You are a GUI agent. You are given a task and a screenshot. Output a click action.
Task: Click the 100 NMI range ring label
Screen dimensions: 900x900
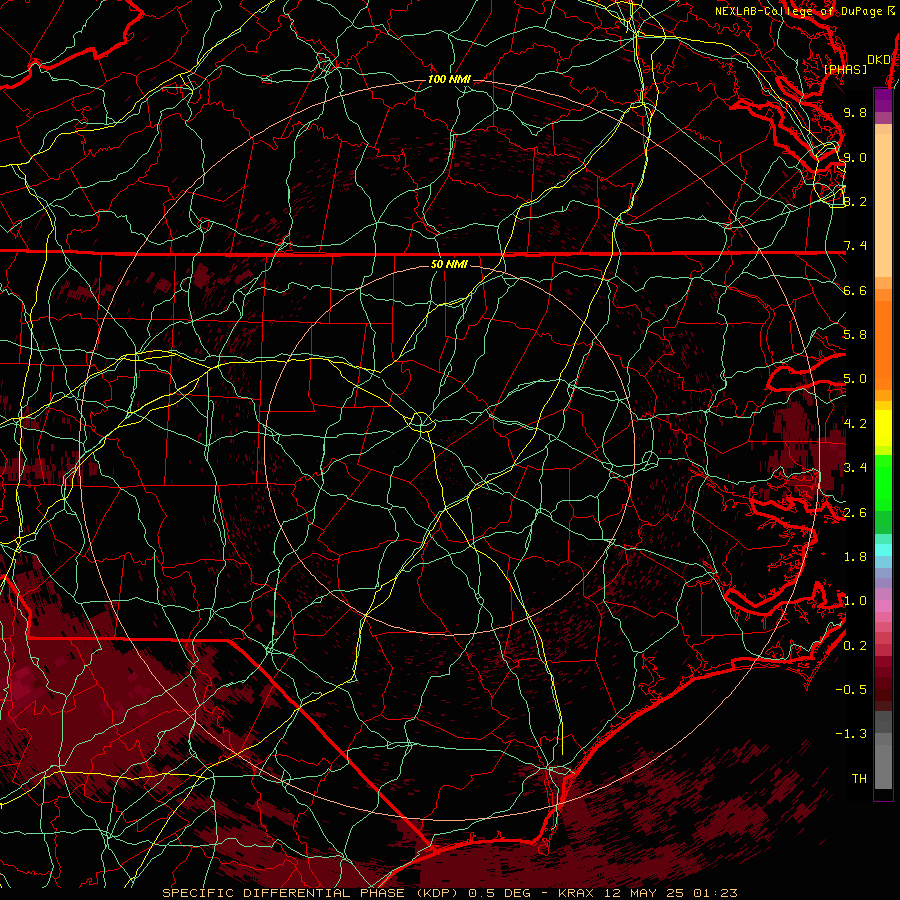click(449, 79)
